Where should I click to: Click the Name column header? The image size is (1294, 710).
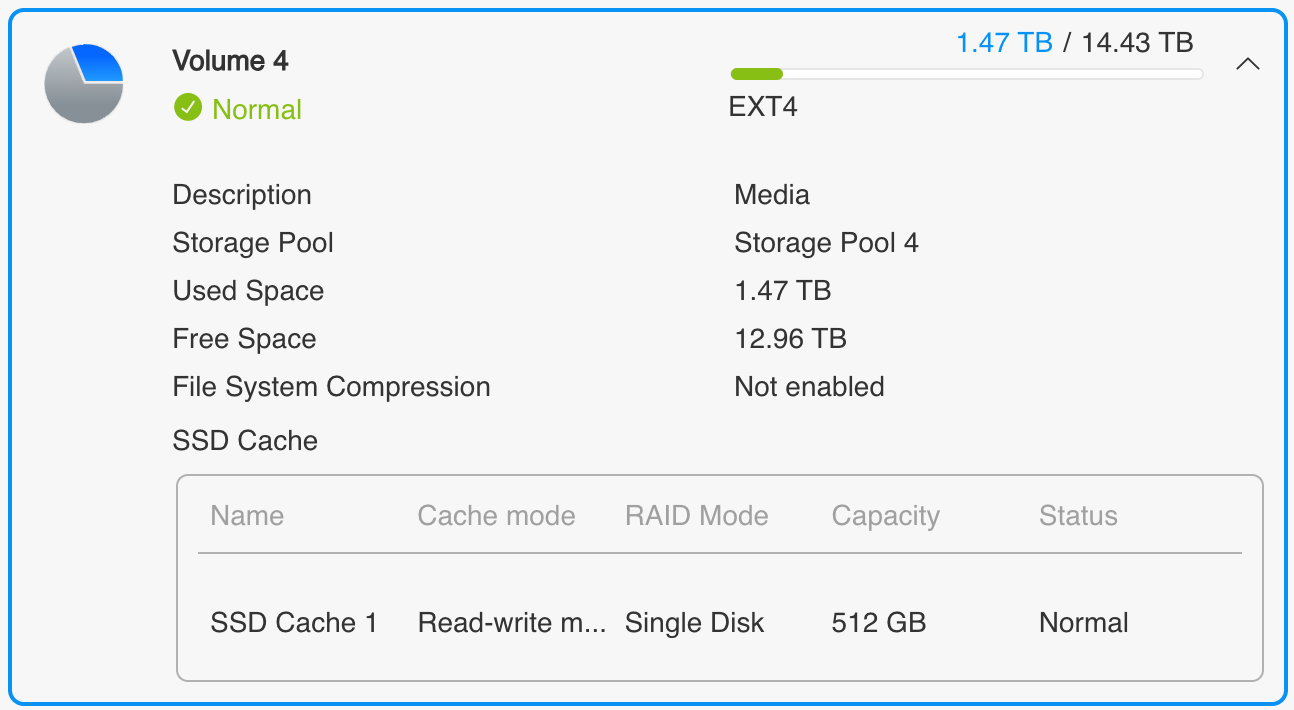(247, 516)
